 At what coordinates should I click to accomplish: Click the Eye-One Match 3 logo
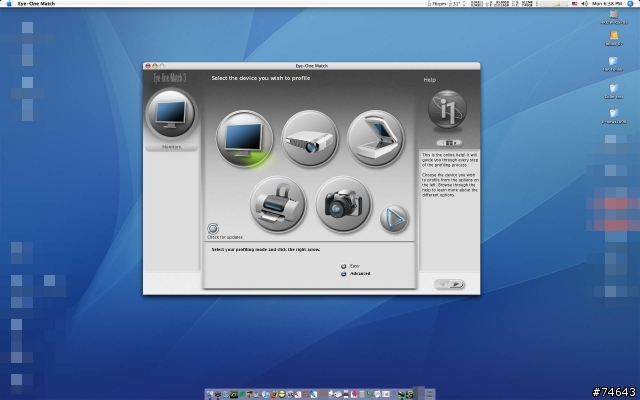click(x=170, y=78)
